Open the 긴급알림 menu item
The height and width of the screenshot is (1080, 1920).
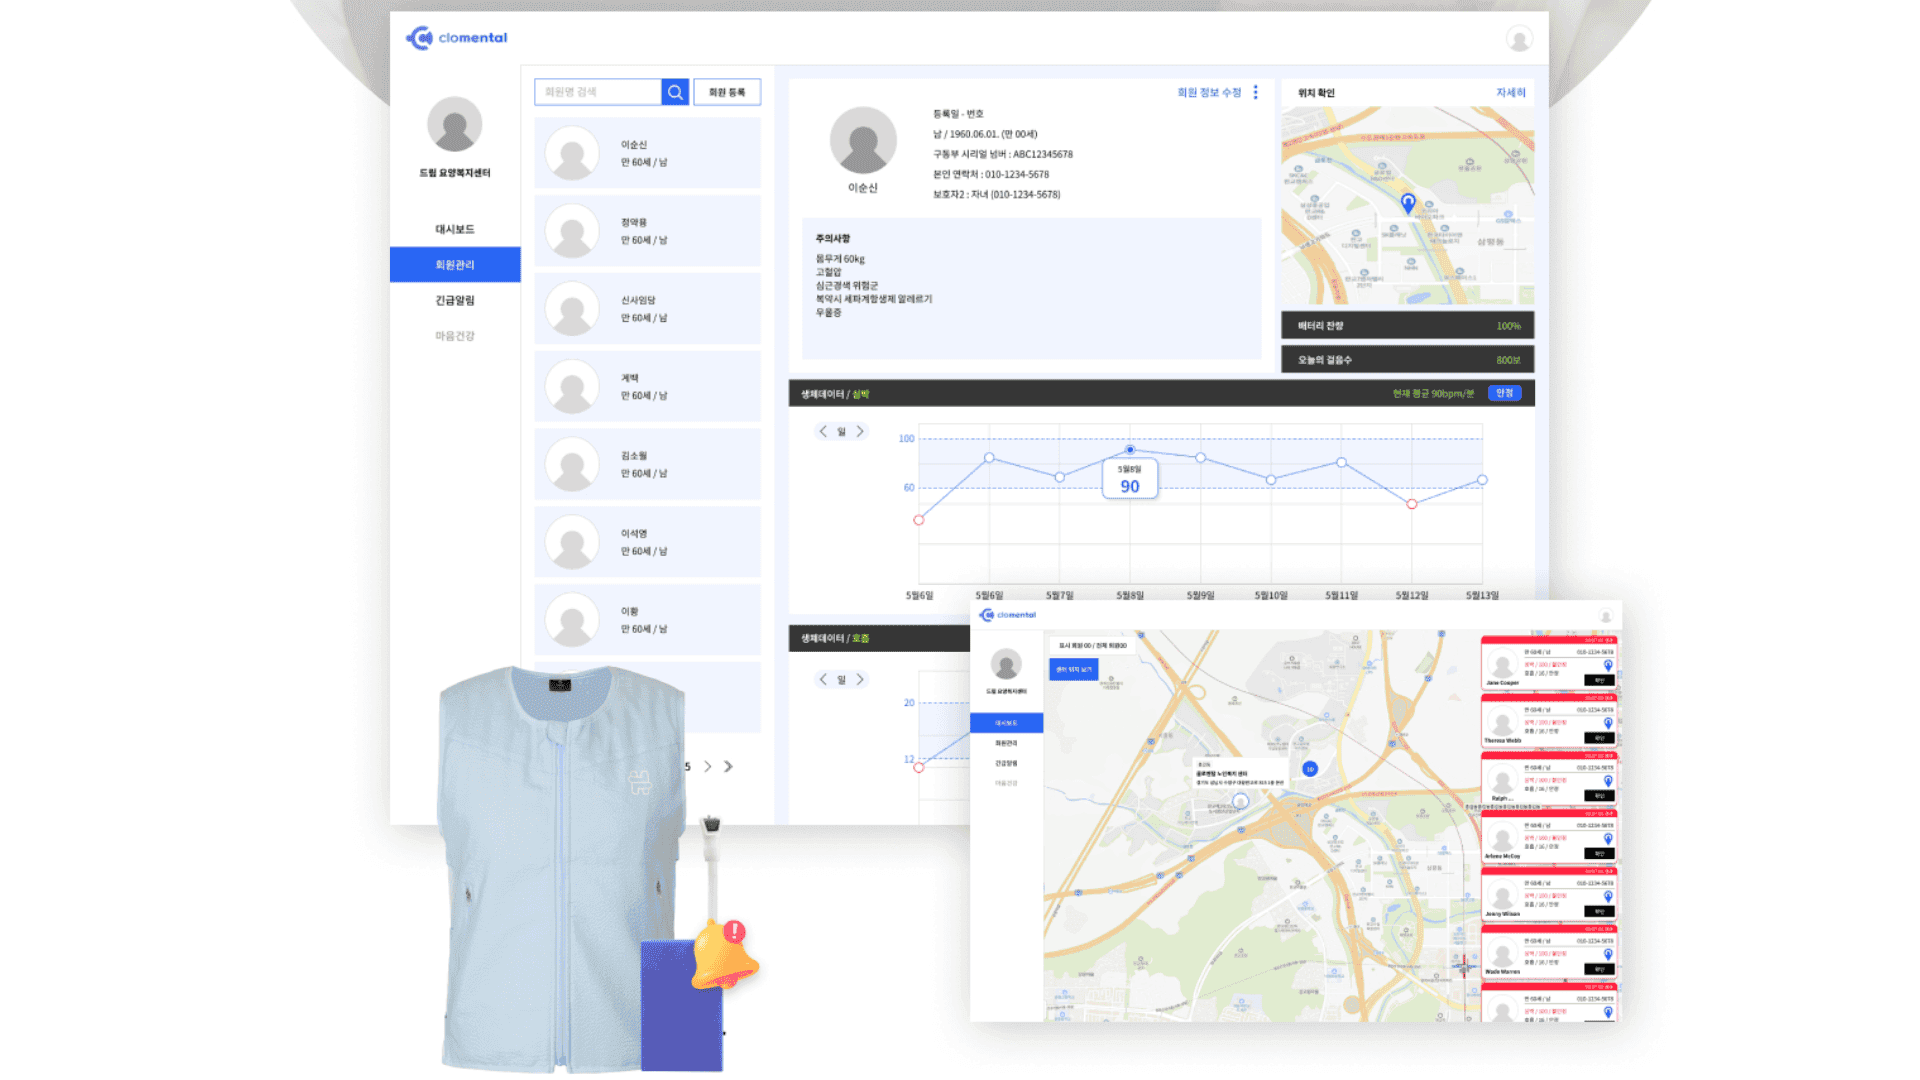point(455,300)
